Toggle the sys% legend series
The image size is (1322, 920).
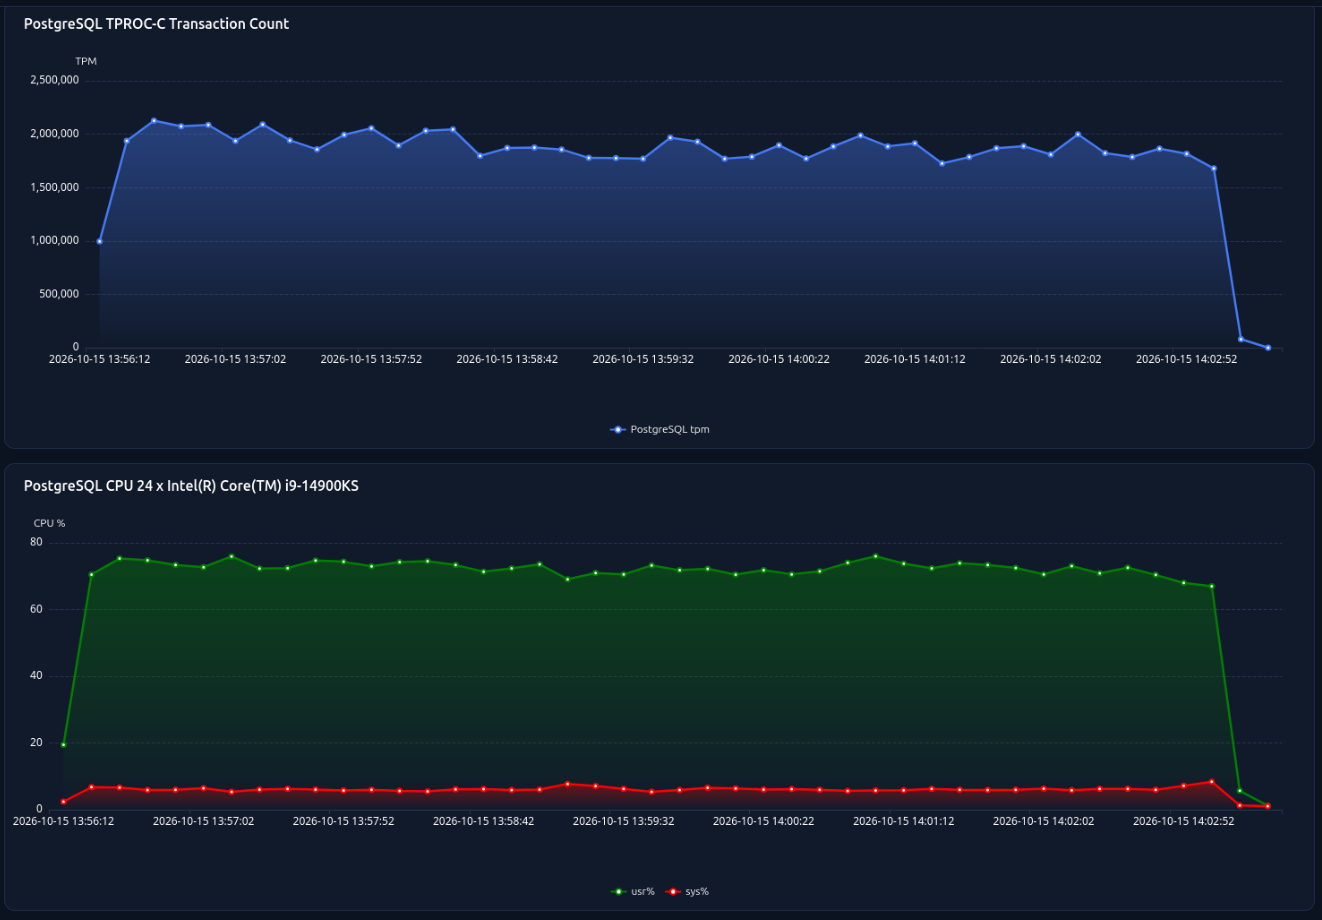688,891
